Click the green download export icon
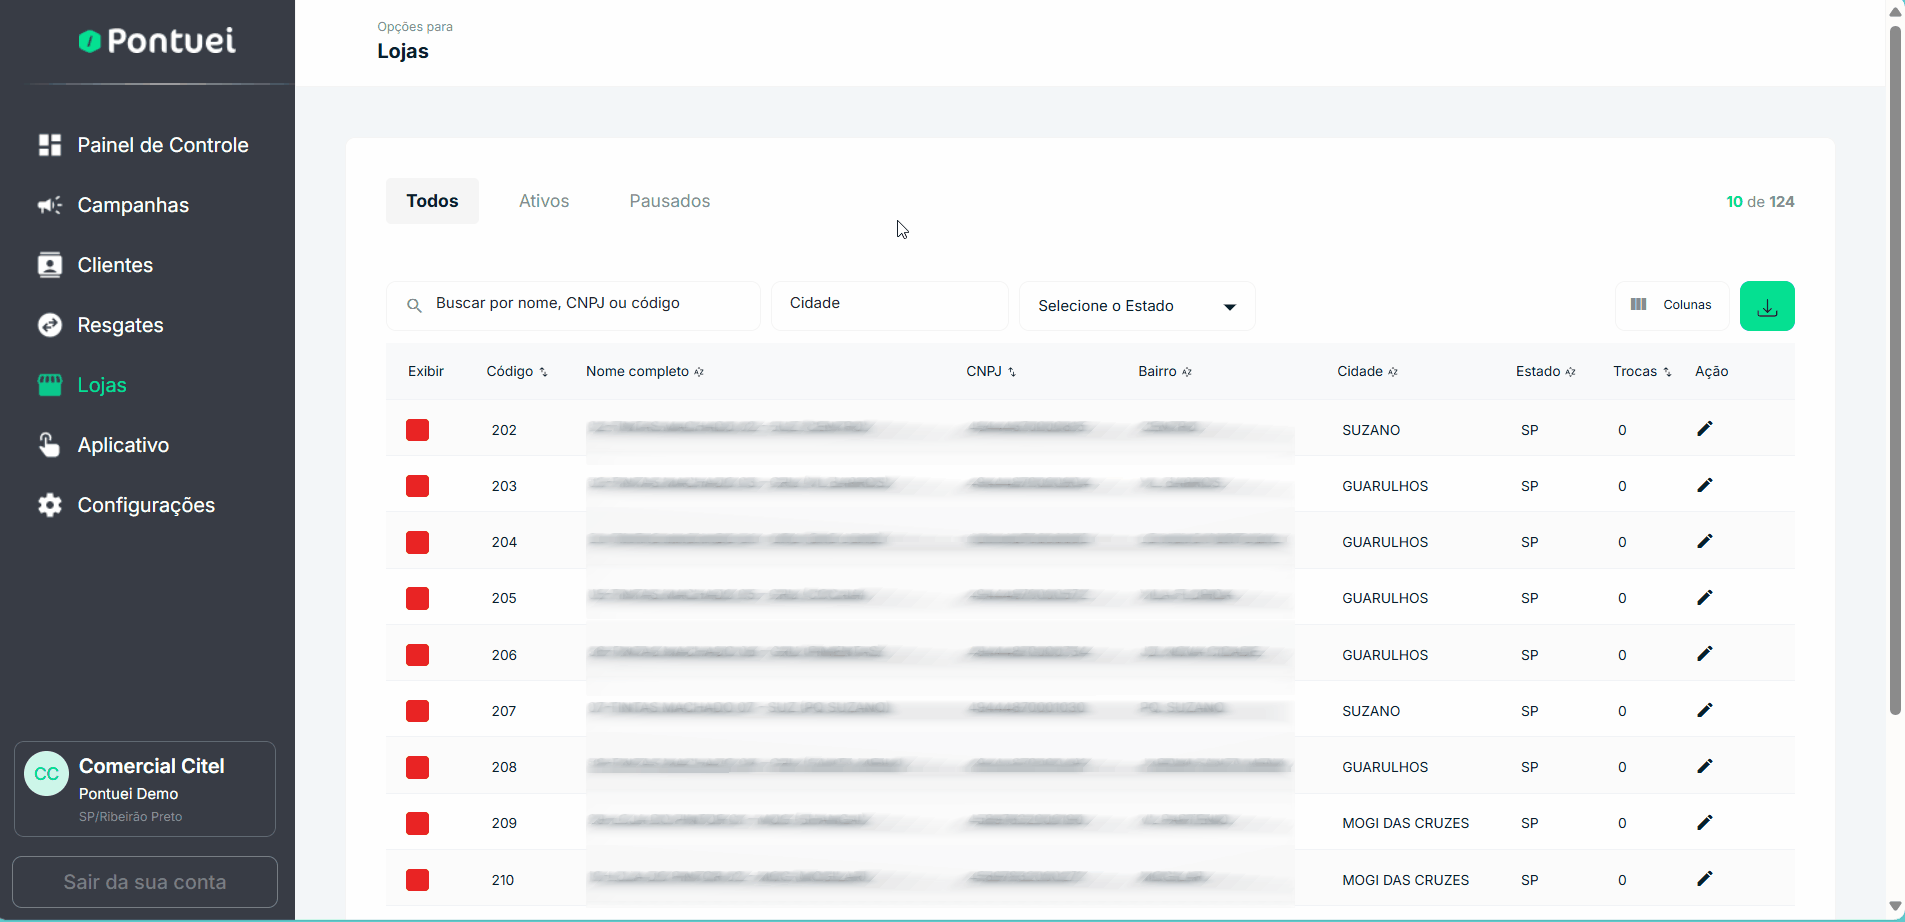 [x=1766, y=306]
